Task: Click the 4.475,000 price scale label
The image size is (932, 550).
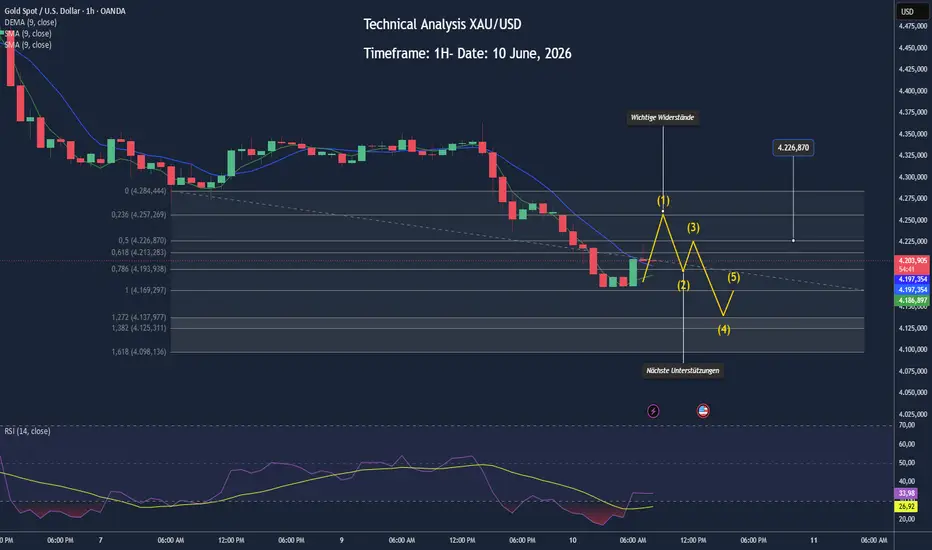Action: pyautogui.click(x=912, y=26)
